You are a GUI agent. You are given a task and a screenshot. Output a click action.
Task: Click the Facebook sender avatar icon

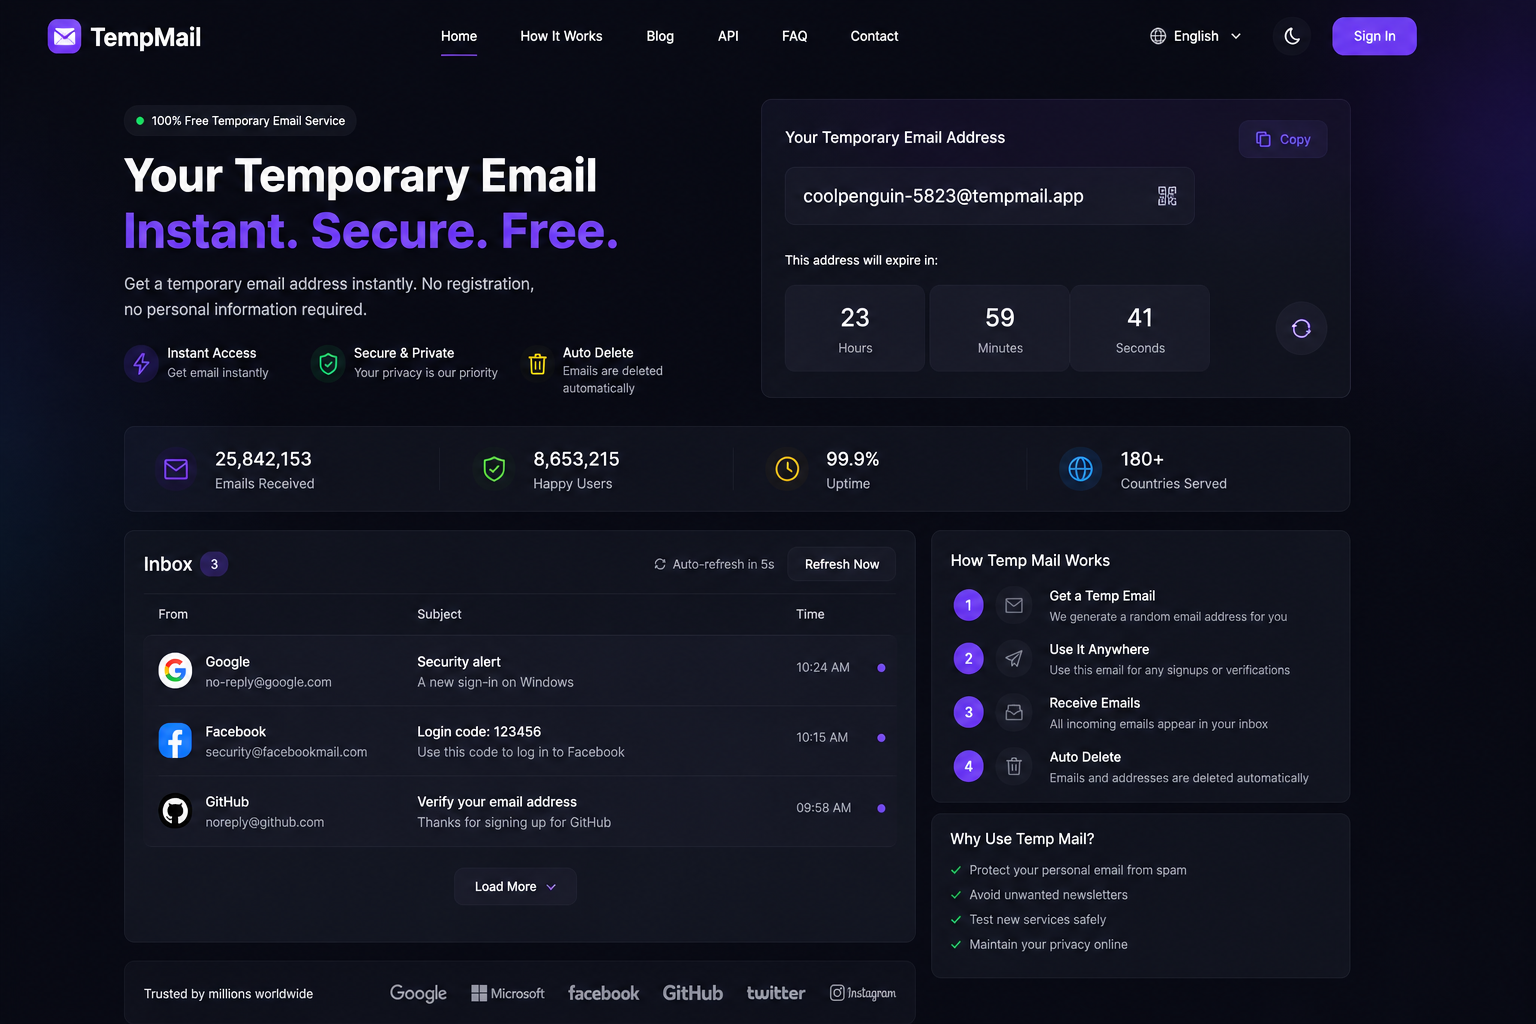pyautogui.click(x=175, y=741)
